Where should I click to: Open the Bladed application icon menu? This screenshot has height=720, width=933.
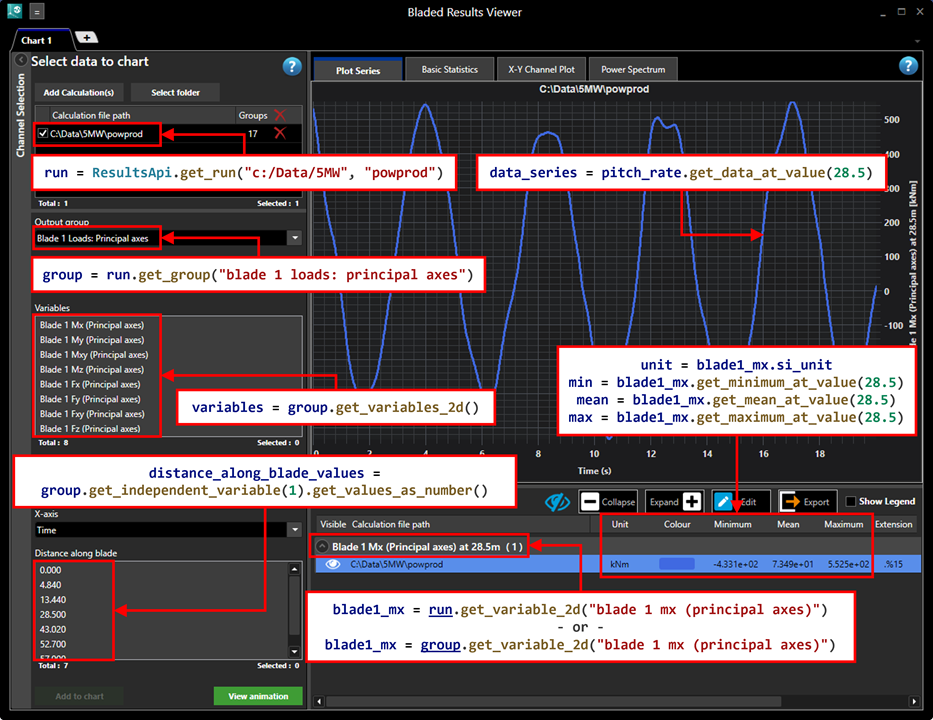click(14, 12)
